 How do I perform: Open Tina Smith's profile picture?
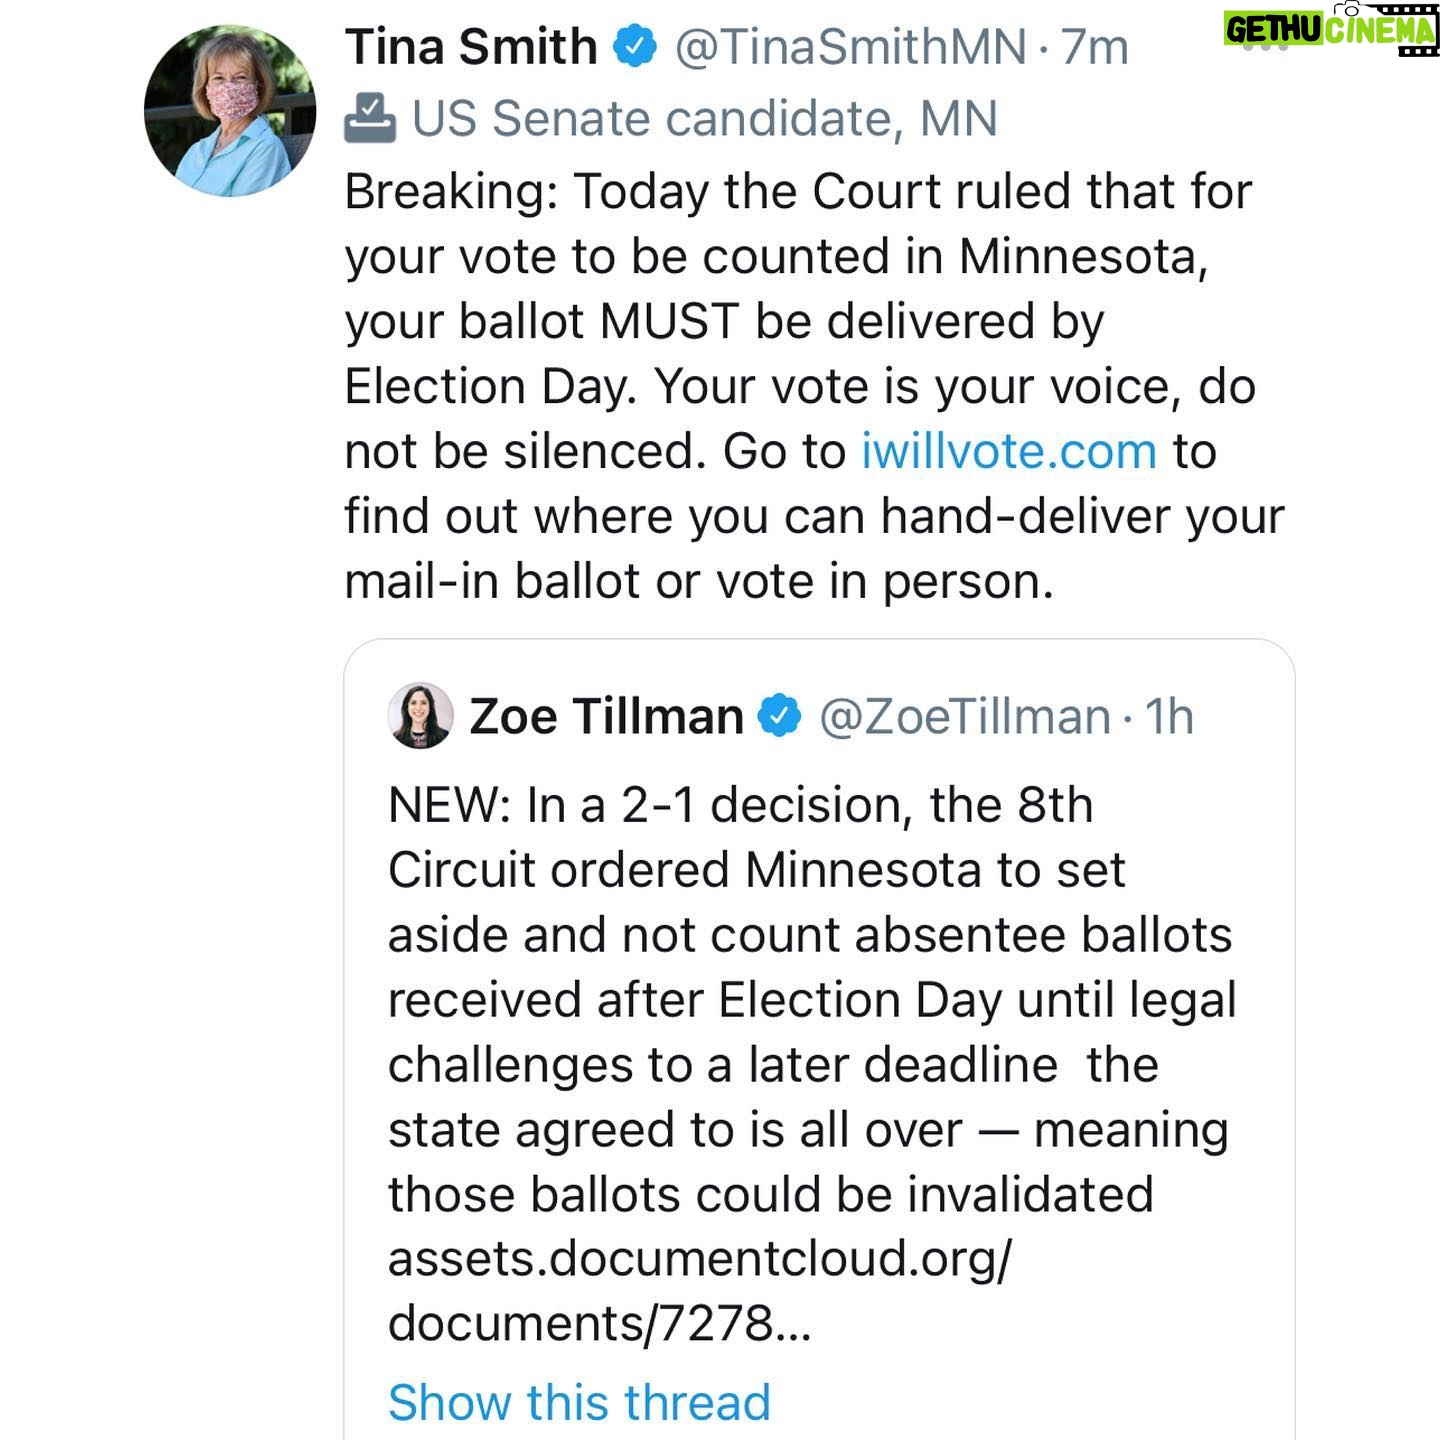tap(230, 111)
